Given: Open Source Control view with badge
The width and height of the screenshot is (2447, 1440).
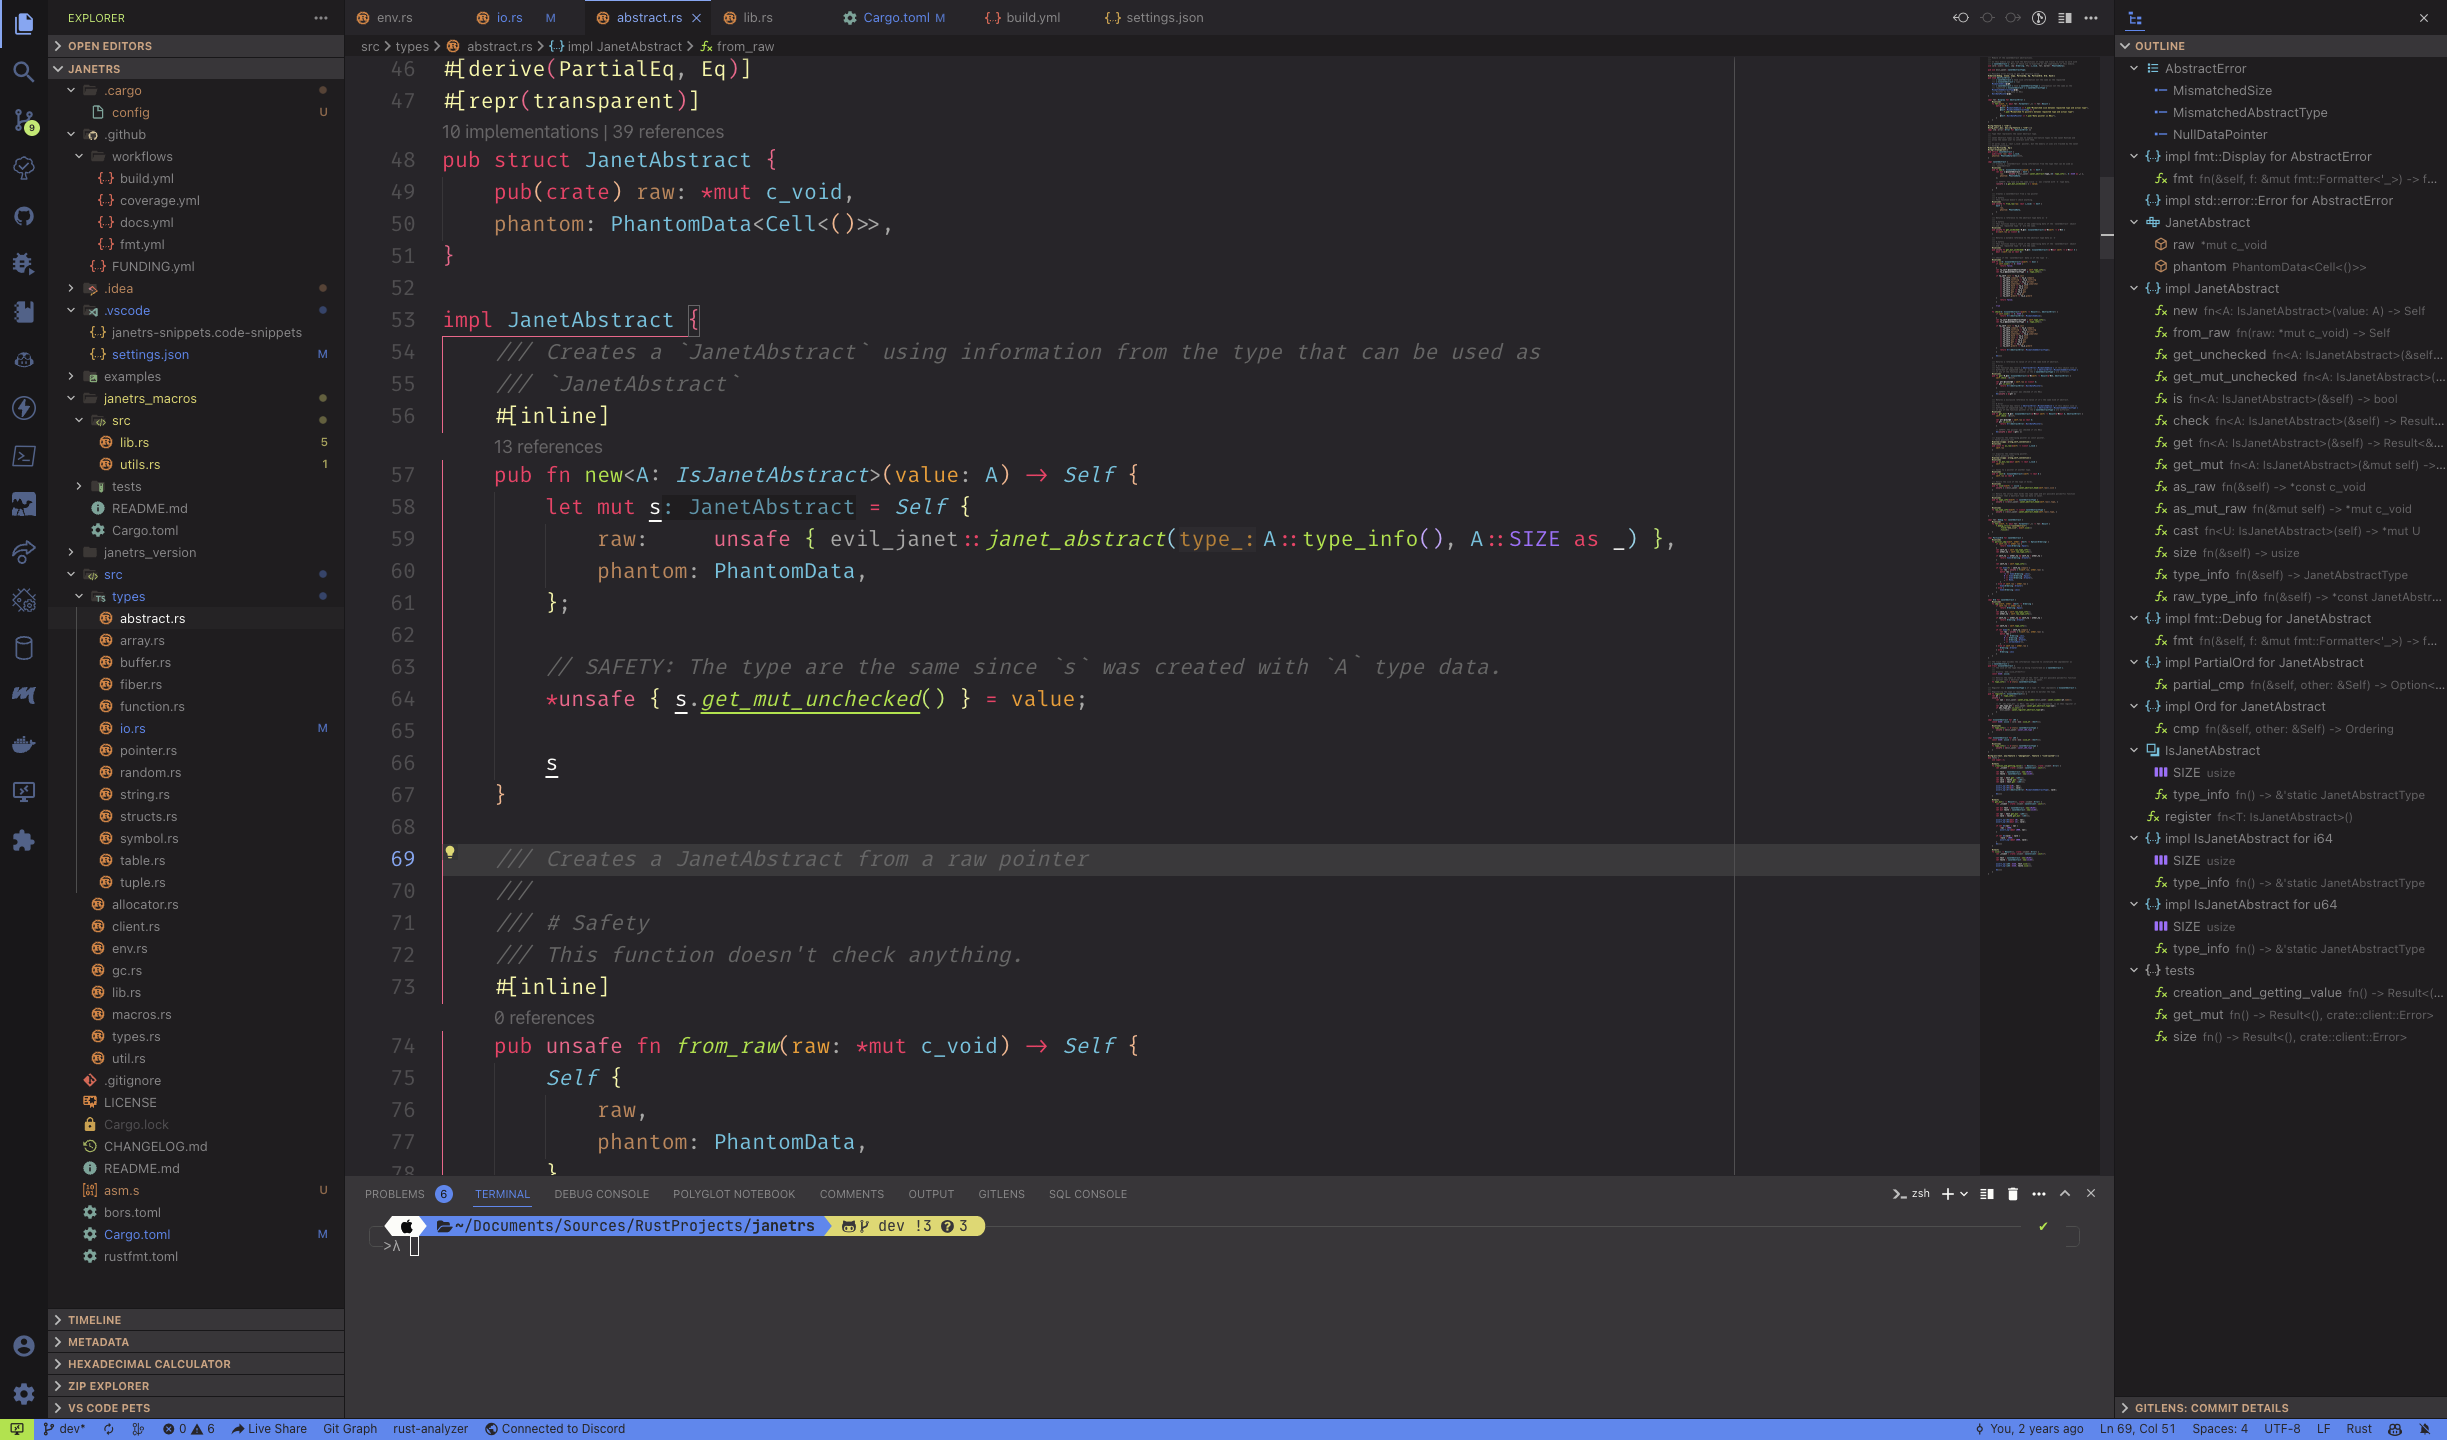Looking at the screenshot, I should (24, 120).
